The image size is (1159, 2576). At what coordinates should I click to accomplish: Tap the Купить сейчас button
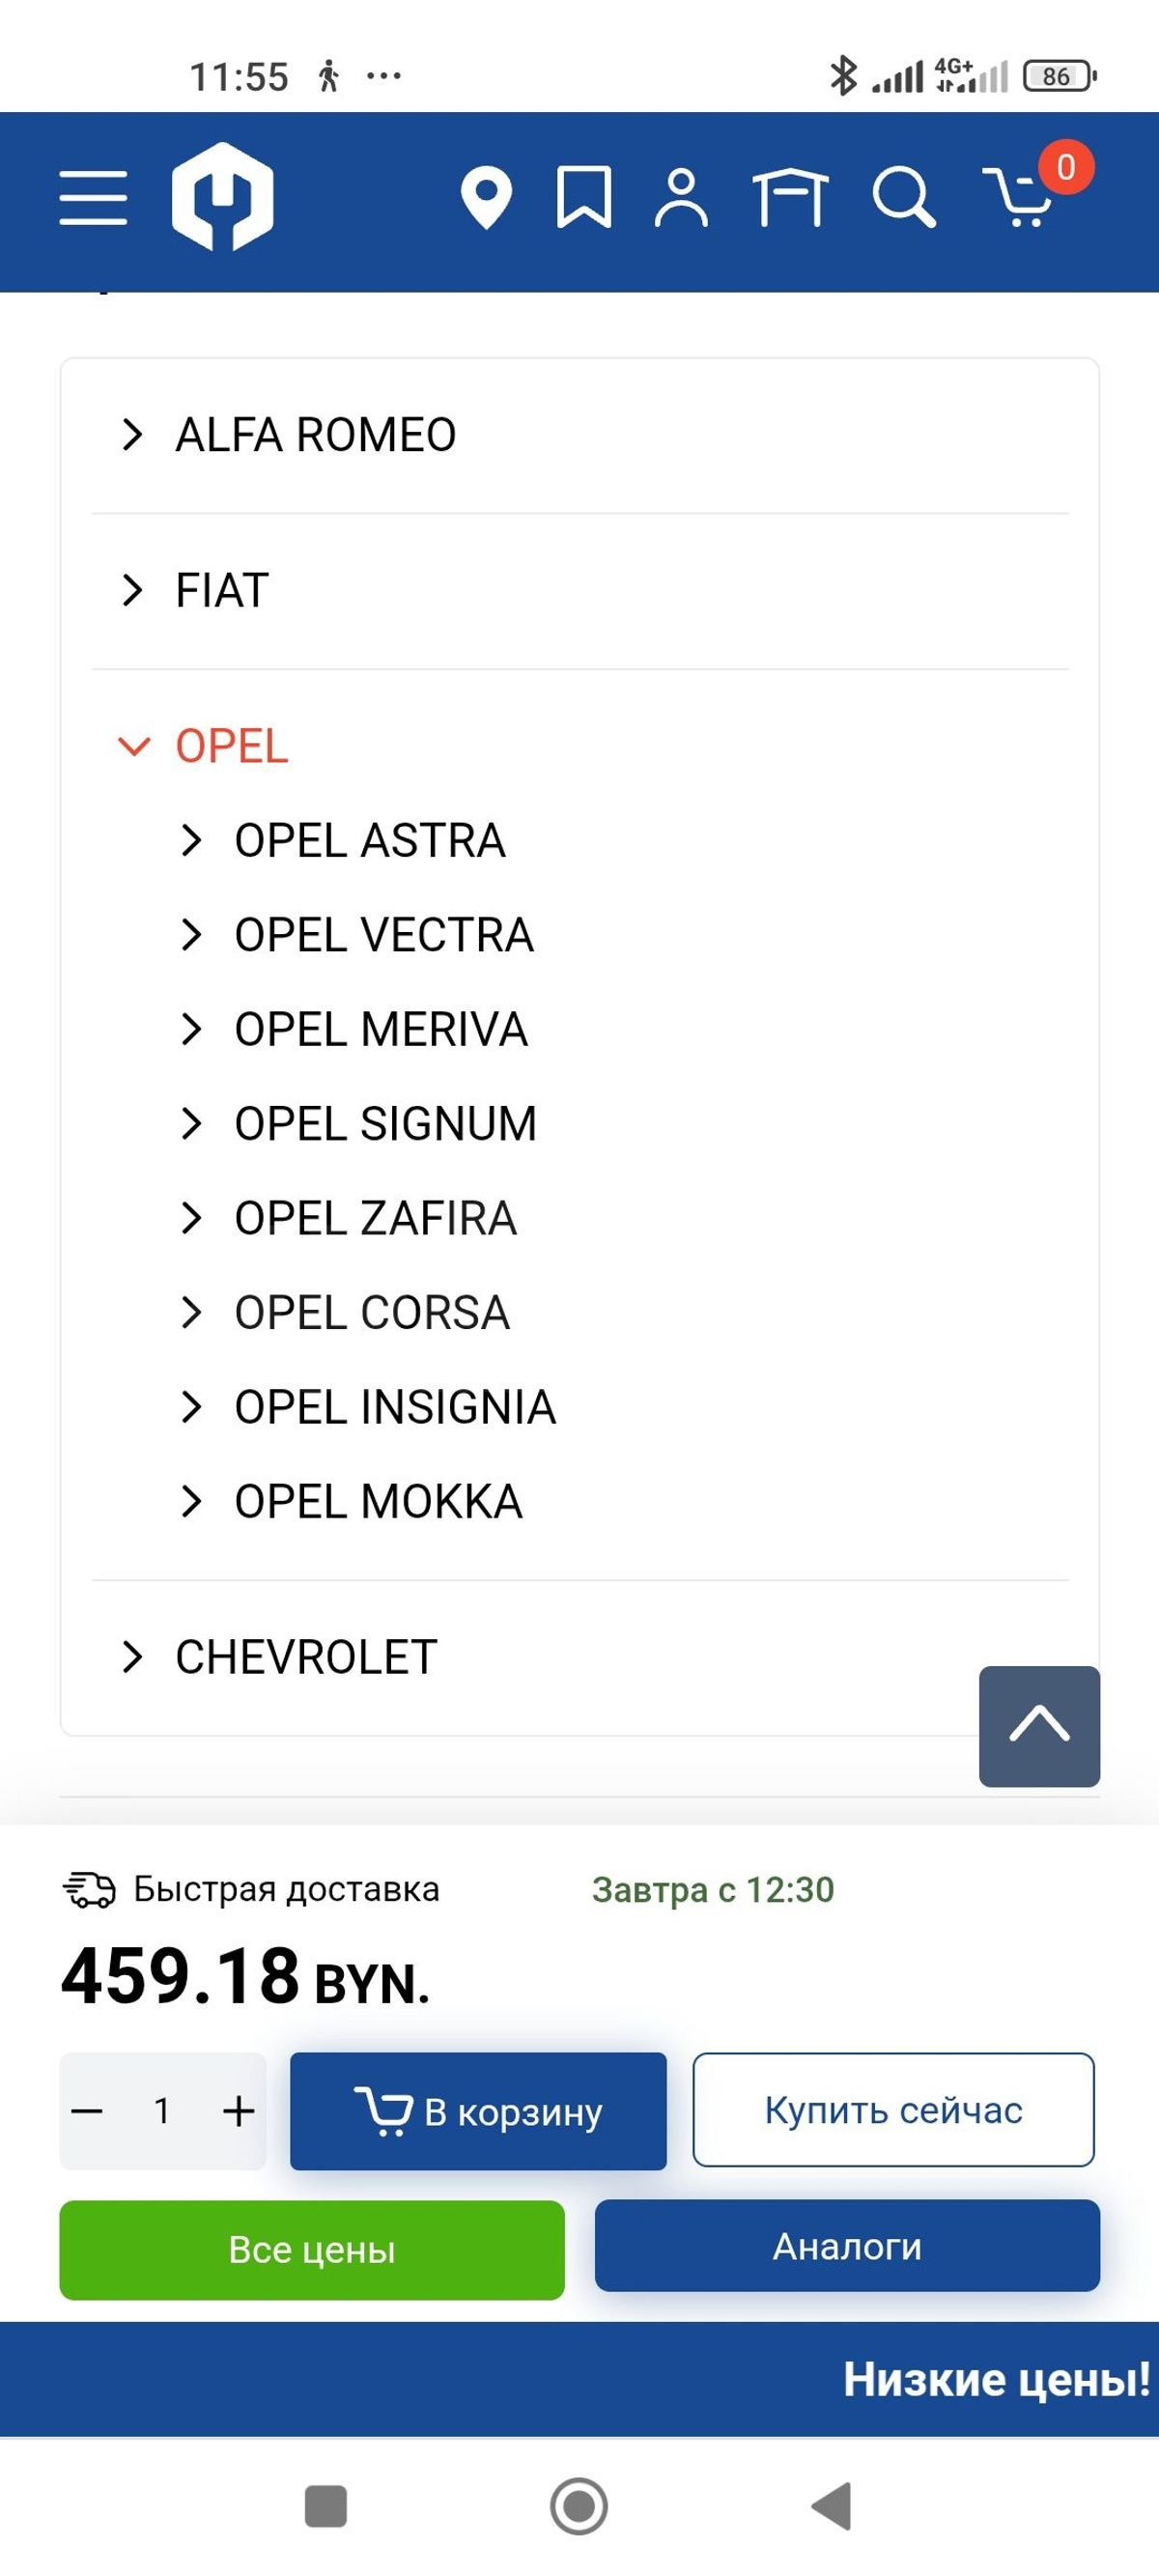[893, 2110]
